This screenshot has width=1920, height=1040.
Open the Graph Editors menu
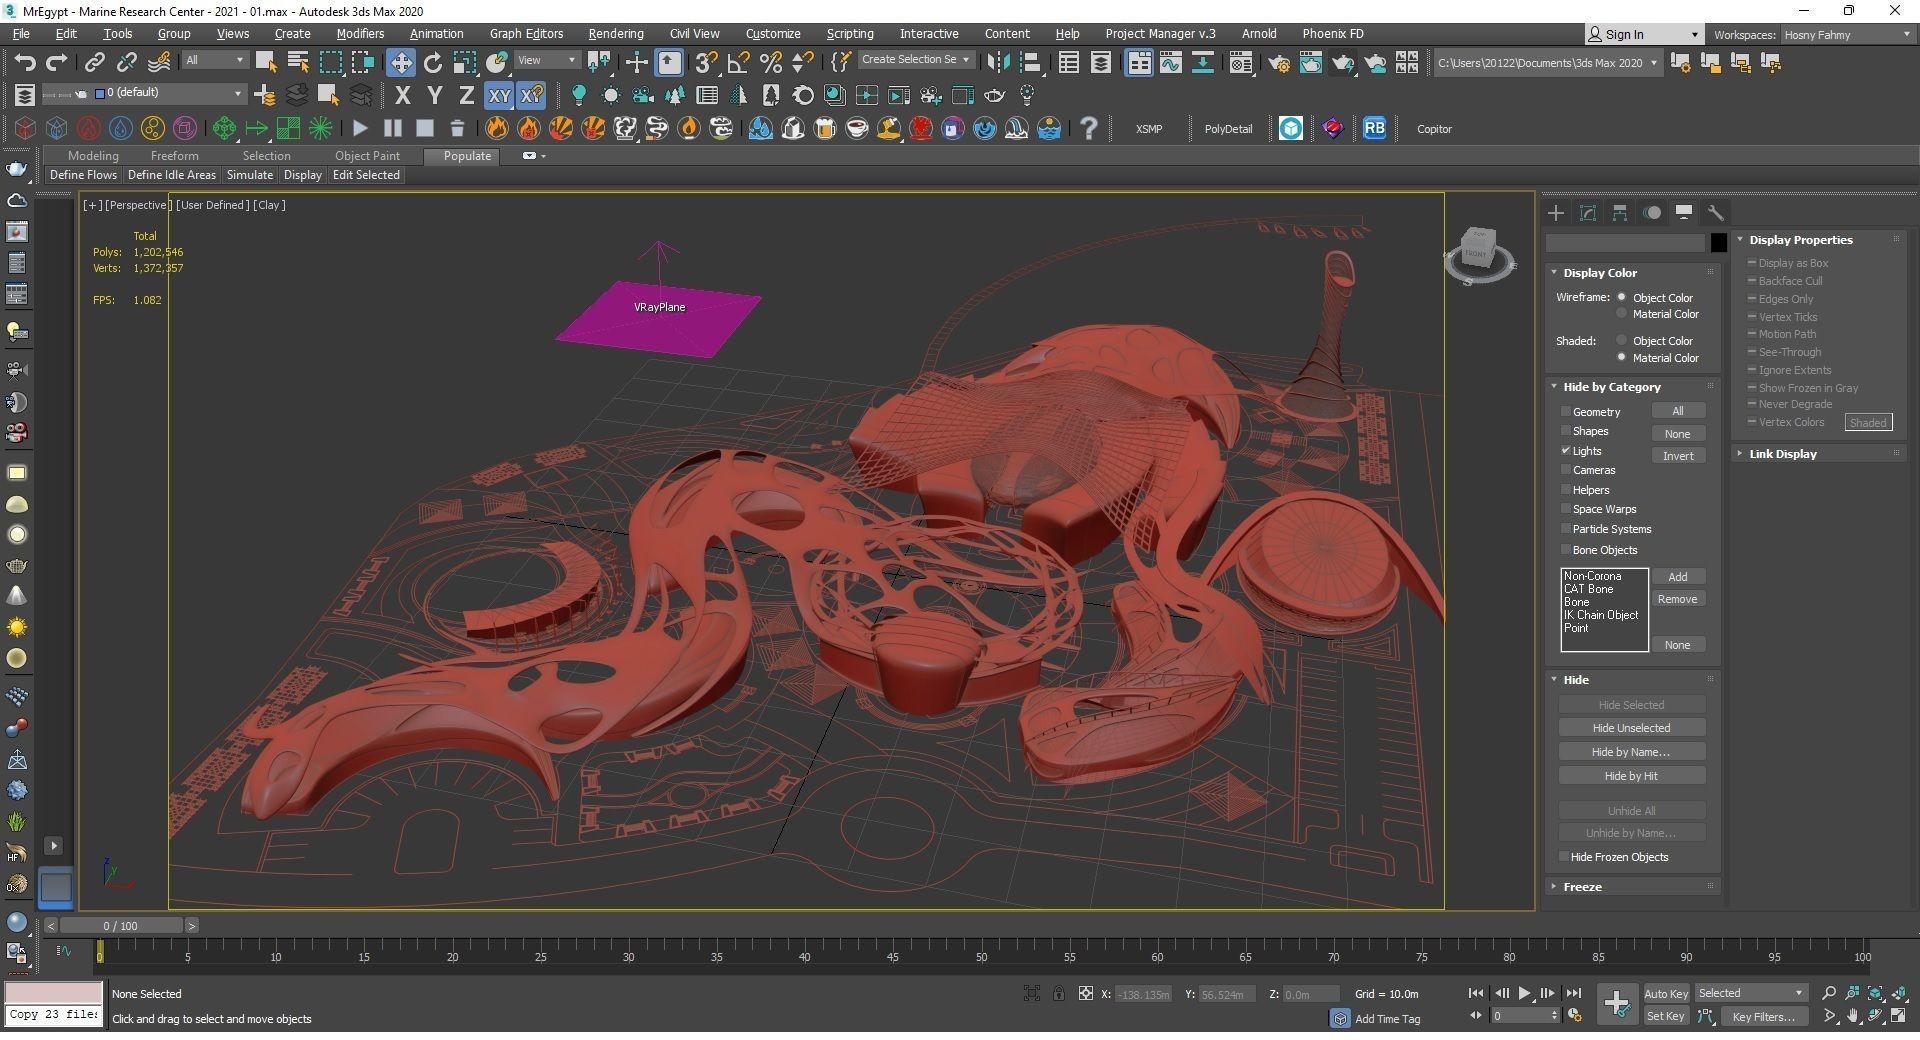click(x=526, y=33)
